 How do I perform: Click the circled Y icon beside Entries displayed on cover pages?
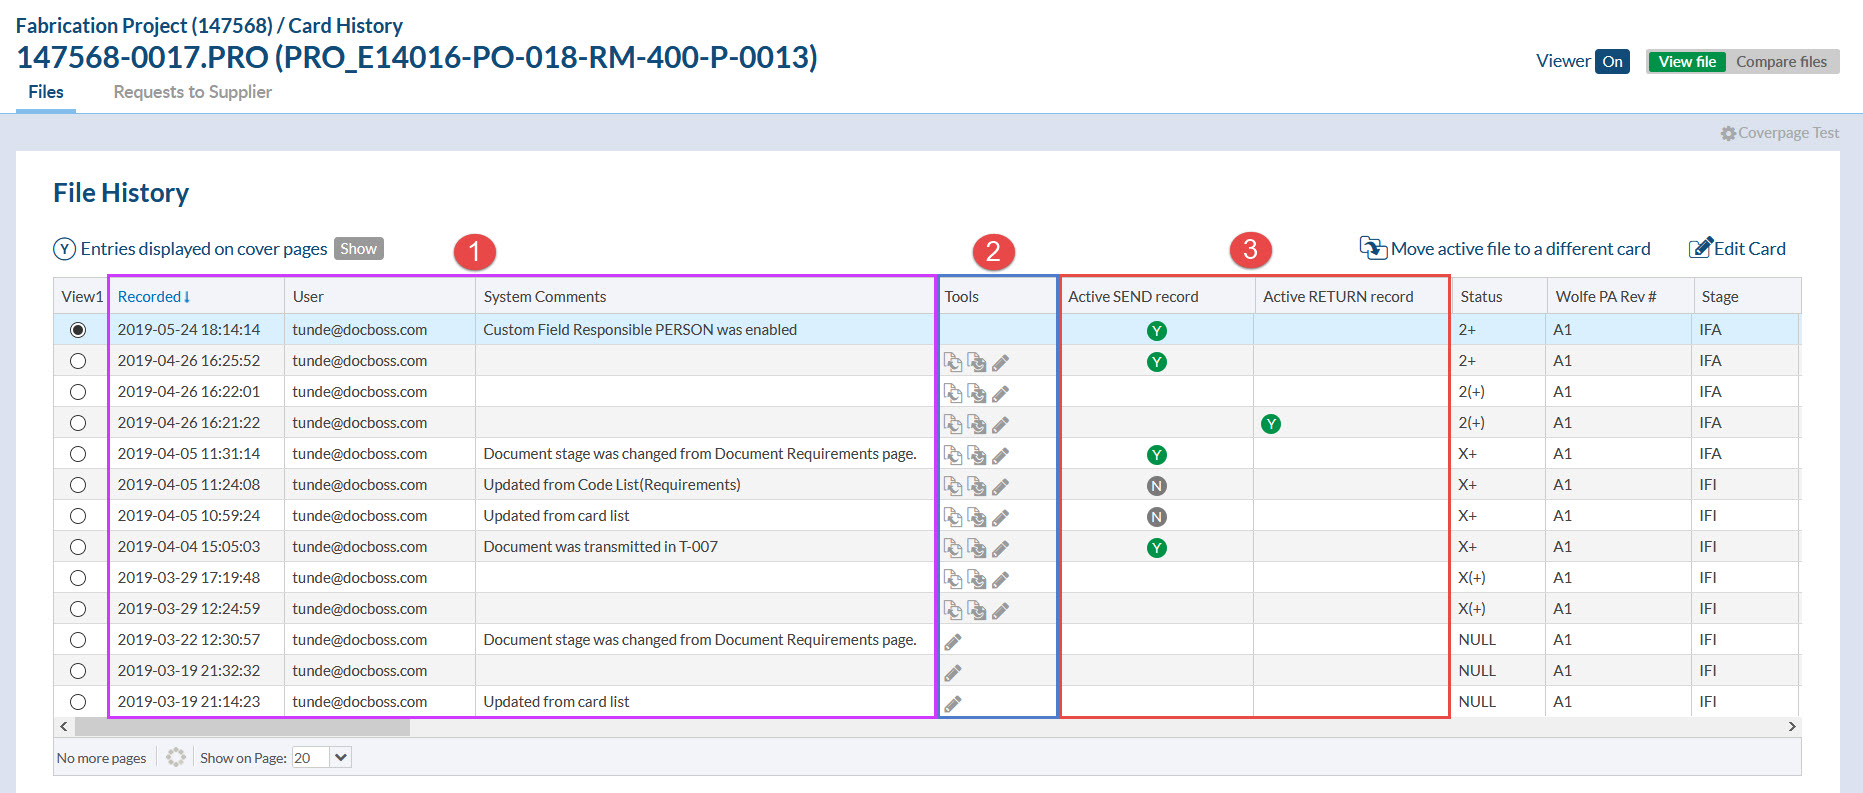64,249
